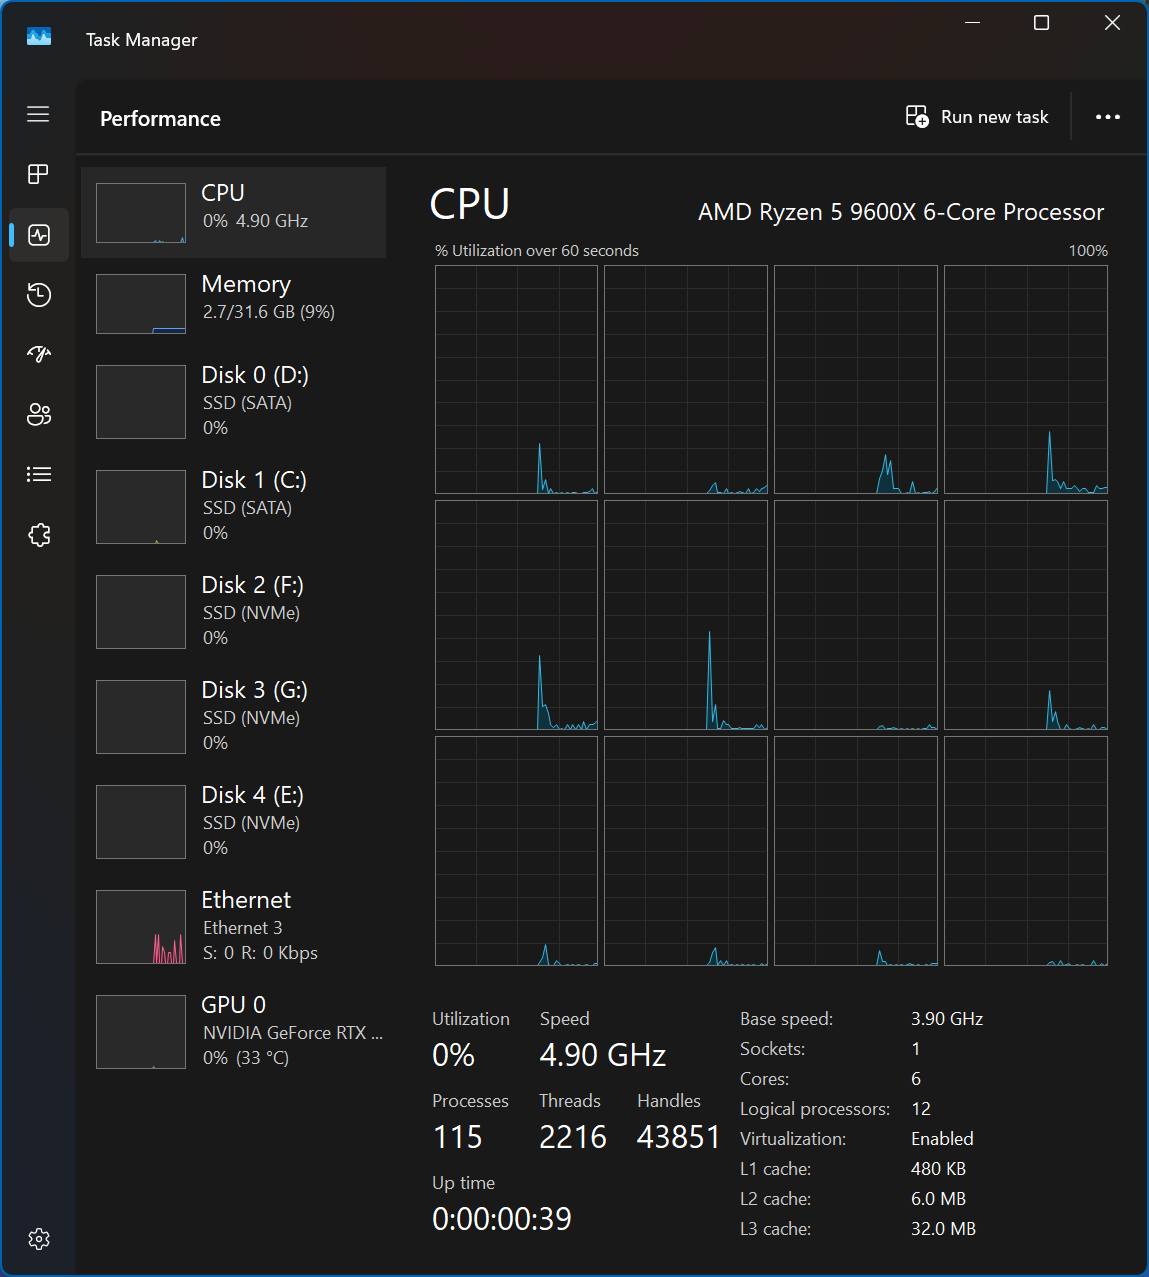Image resolution: width=1149 pixels, height=1277 pixels.
Task: Select Ethernet 3 network entry
Action: click(x=233, y=927)
